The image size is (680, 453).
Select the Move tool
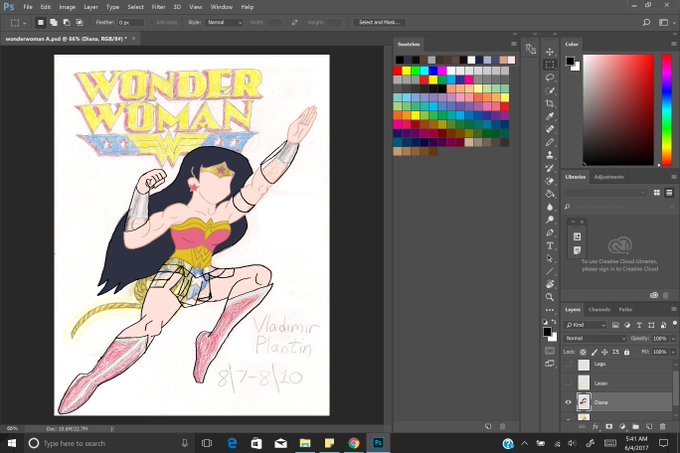[x=550, y=52]
